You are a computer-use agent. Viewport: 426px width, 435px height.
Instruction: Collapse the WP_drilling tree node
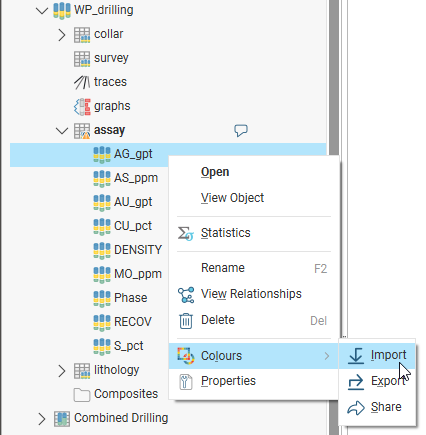point(42,11)
